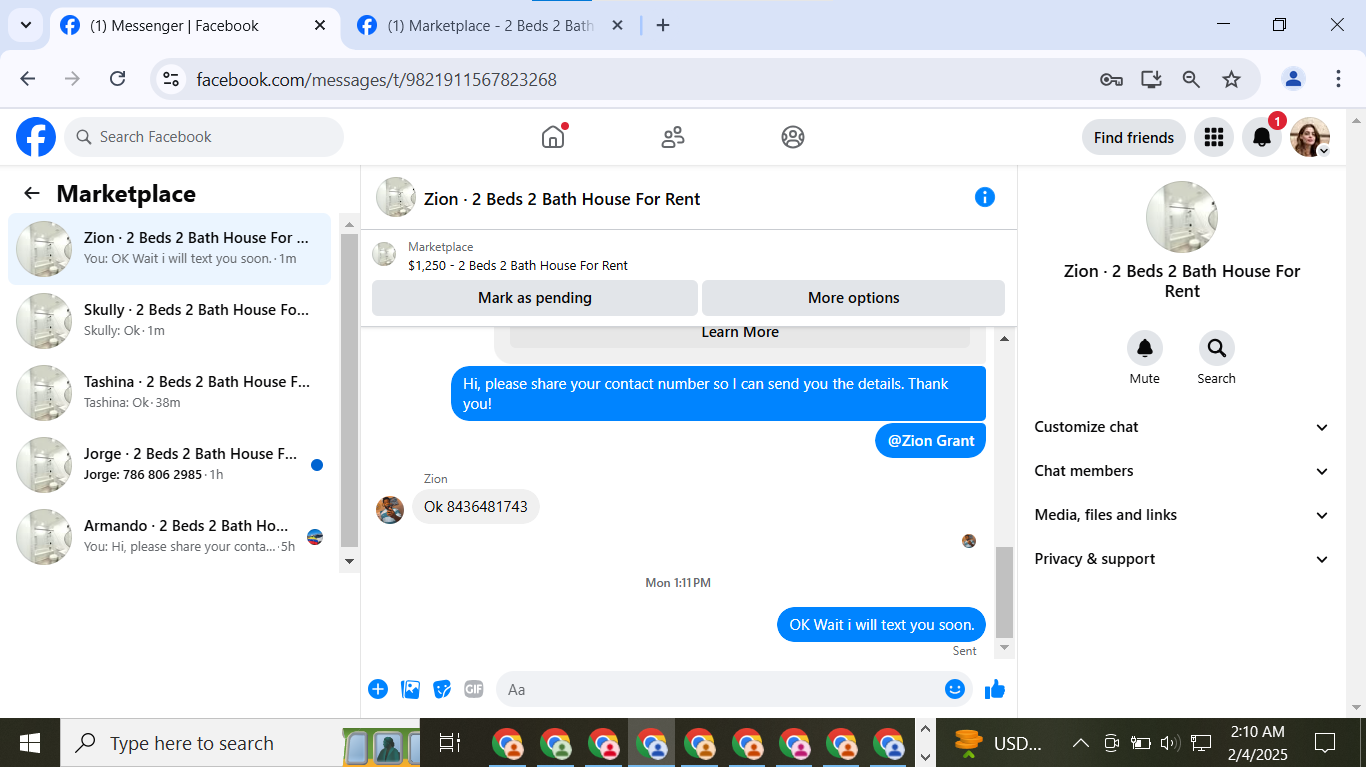Open more actions plus icon in composer
The image size is (1366, 767).
pos(378,689)
